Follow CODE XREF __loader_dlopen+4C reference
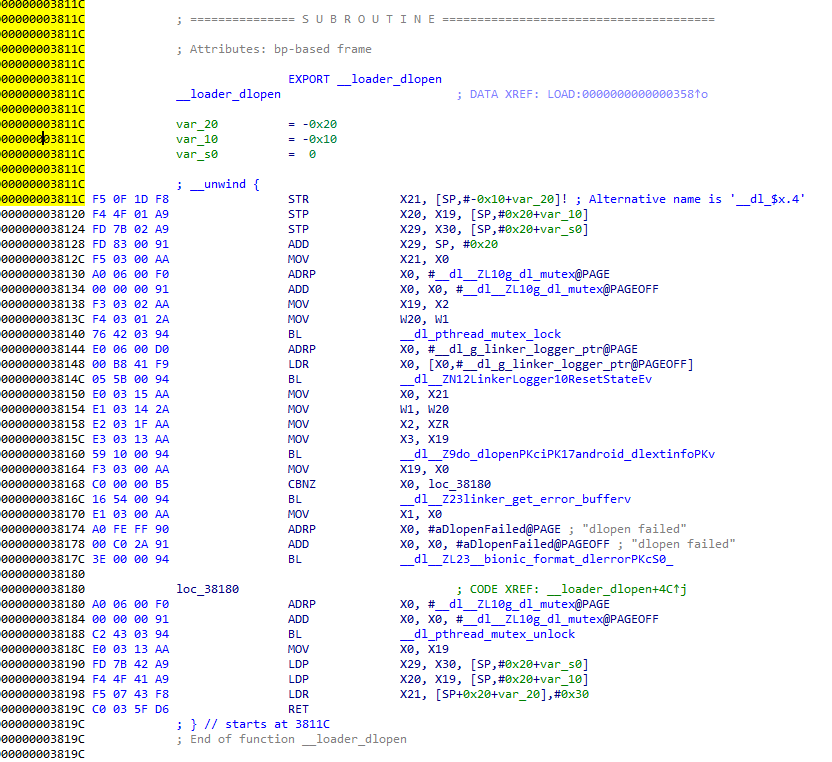Screen dimensions: 832x762 click(617, 589)
